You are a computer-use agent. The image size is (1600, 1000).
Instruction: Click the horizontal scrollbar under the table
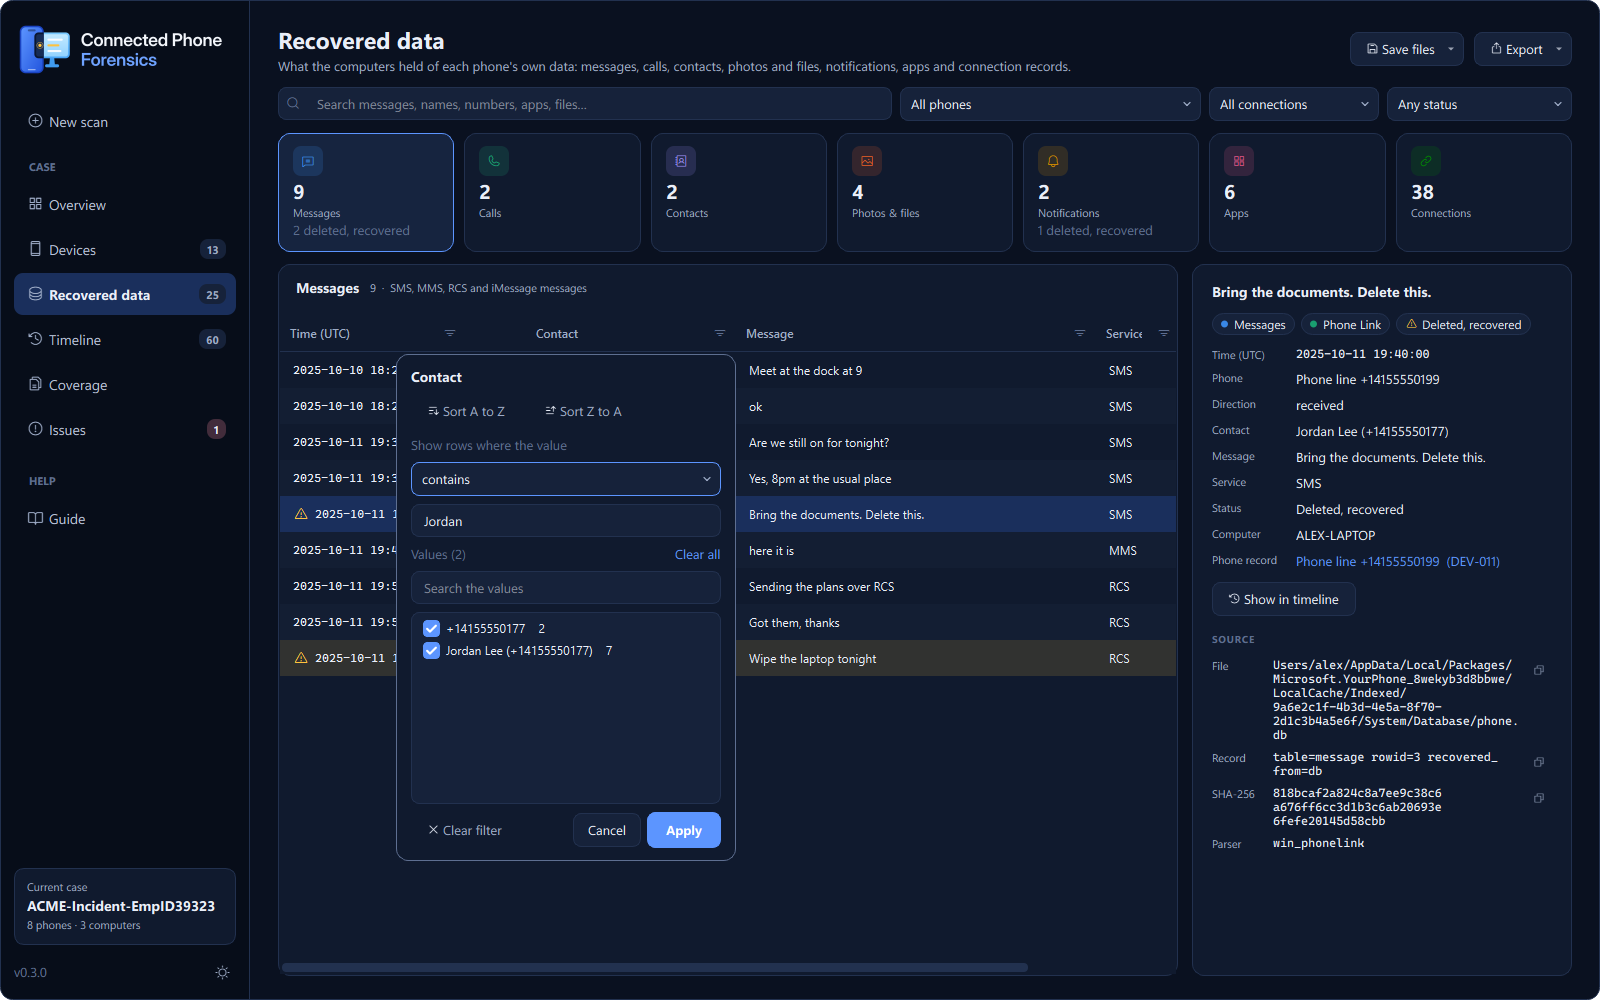(655, 967)
